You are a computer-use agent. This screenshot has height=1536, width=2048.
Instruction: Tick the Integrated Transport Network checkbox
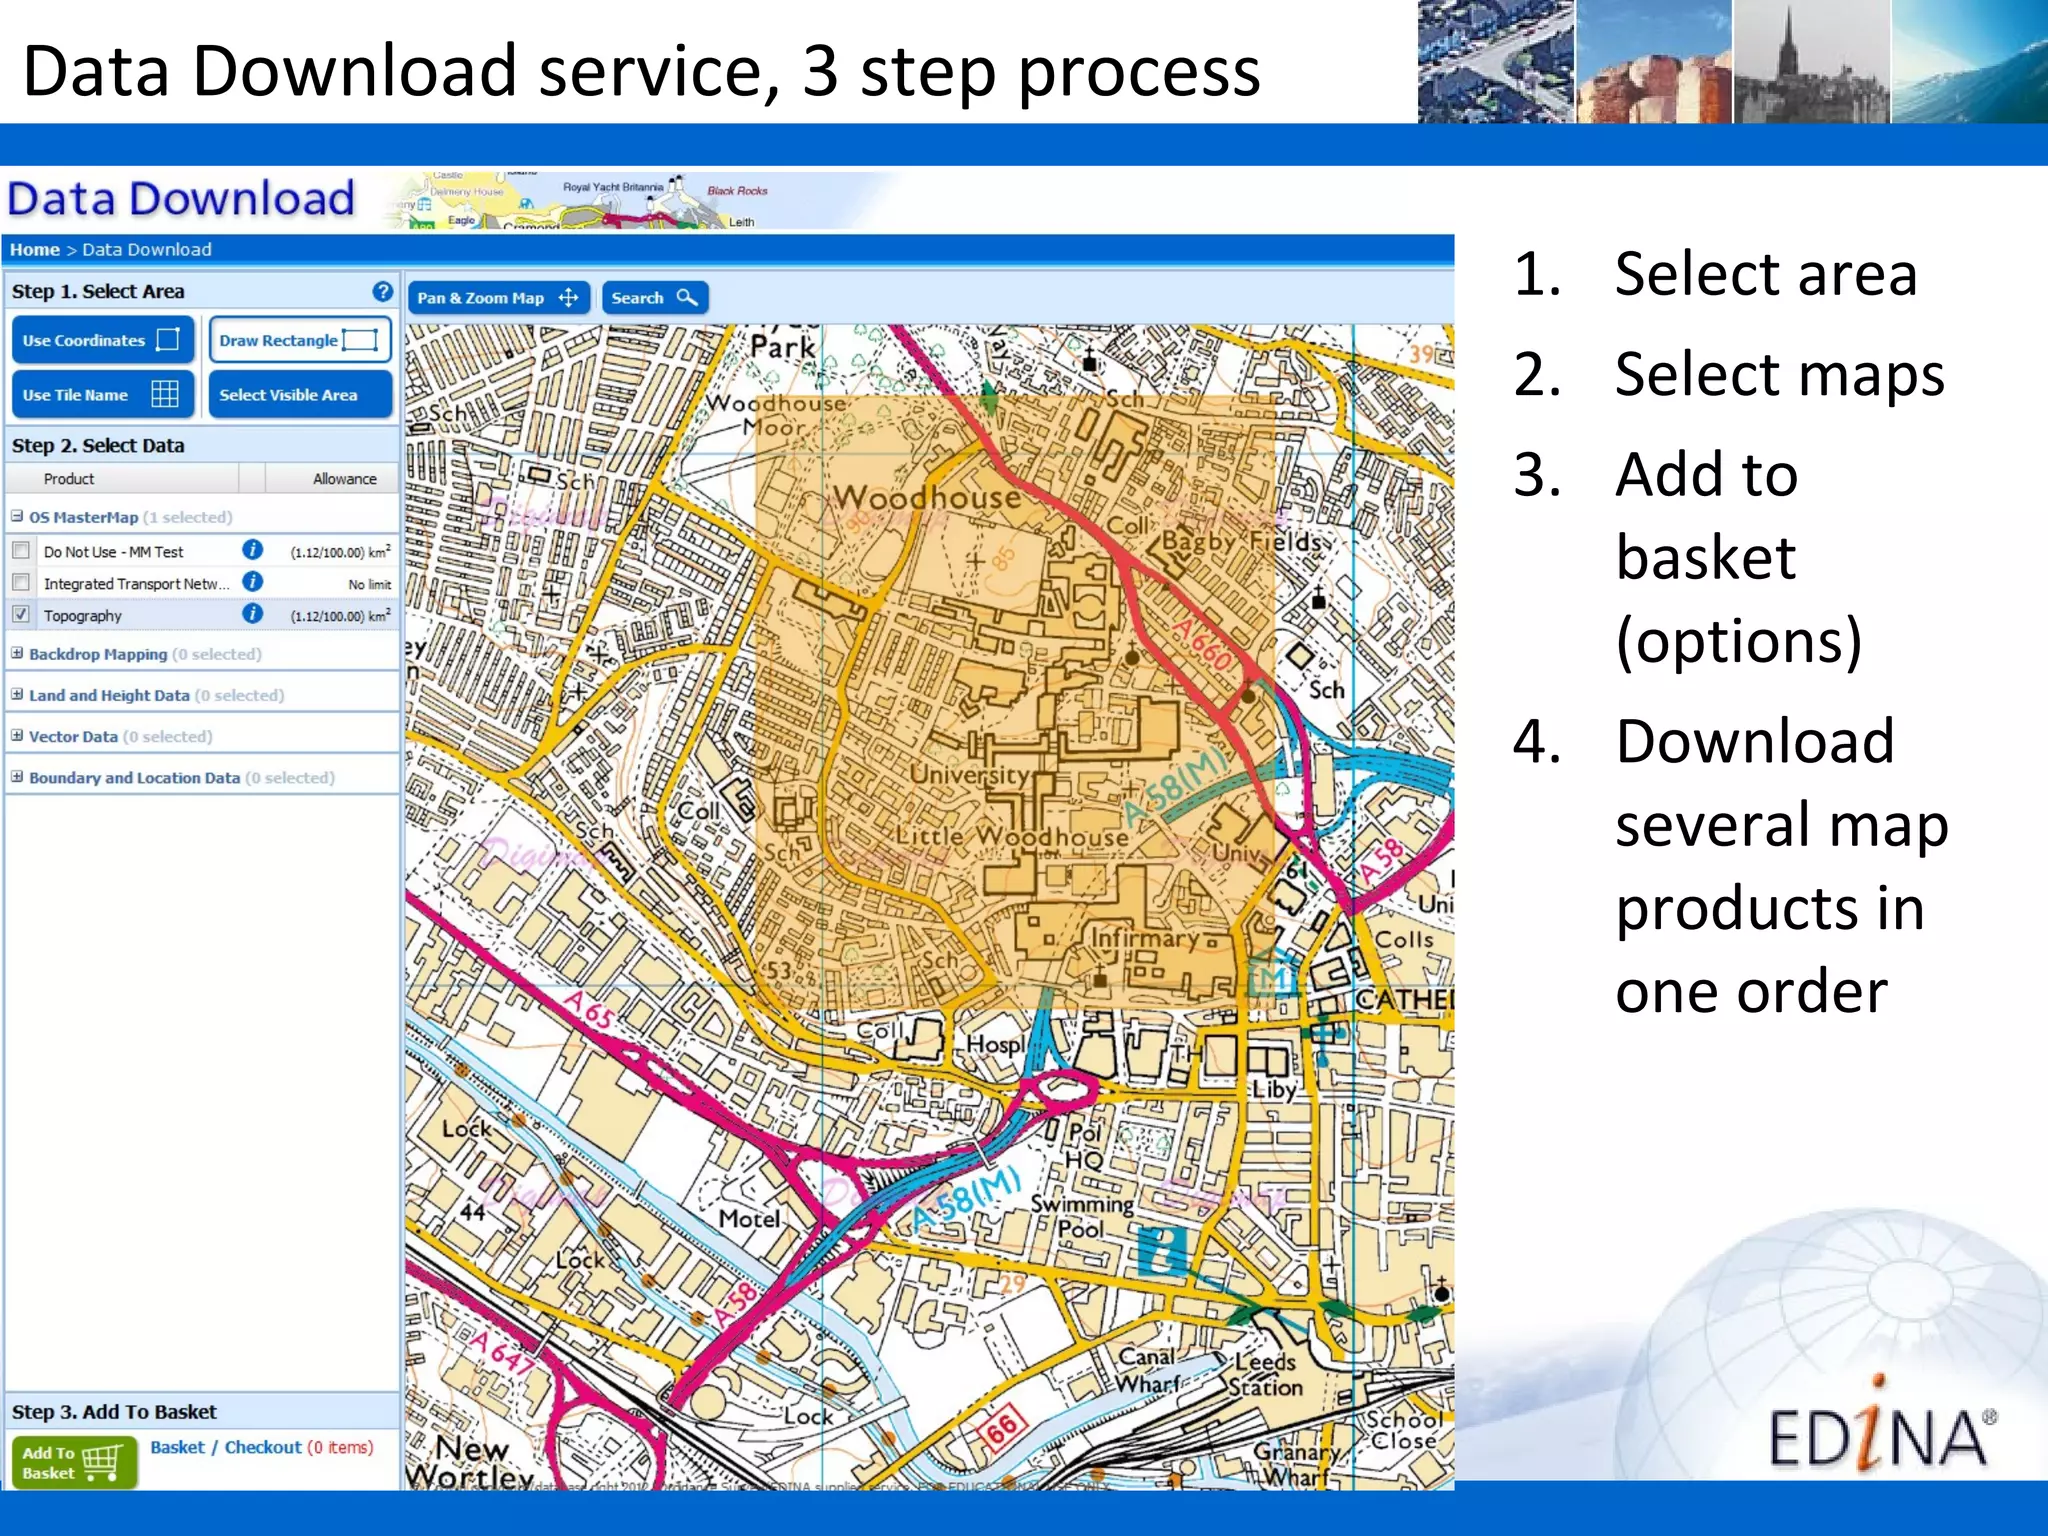21,582
